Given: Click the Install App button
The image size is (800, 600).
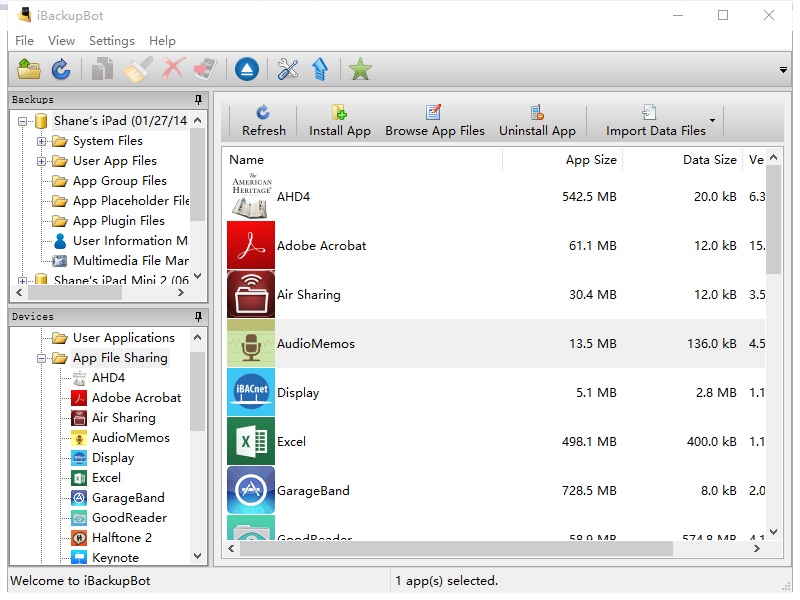Looking at the screenshot, I should tap(340, 121).
